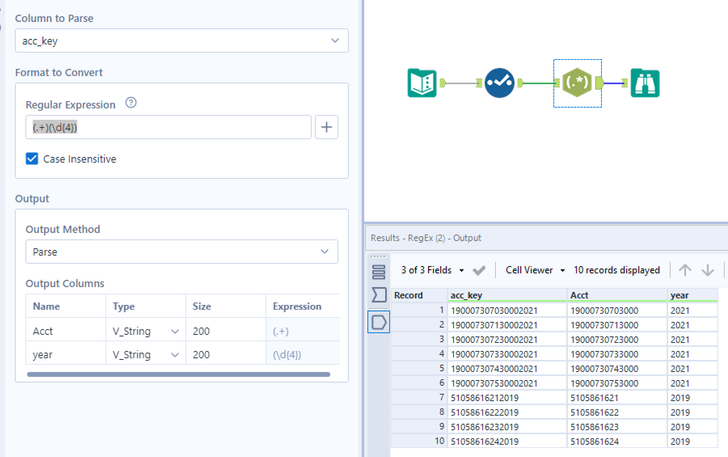
Task: Click the Name header in Output Columns
Action: tap(66, 307)
